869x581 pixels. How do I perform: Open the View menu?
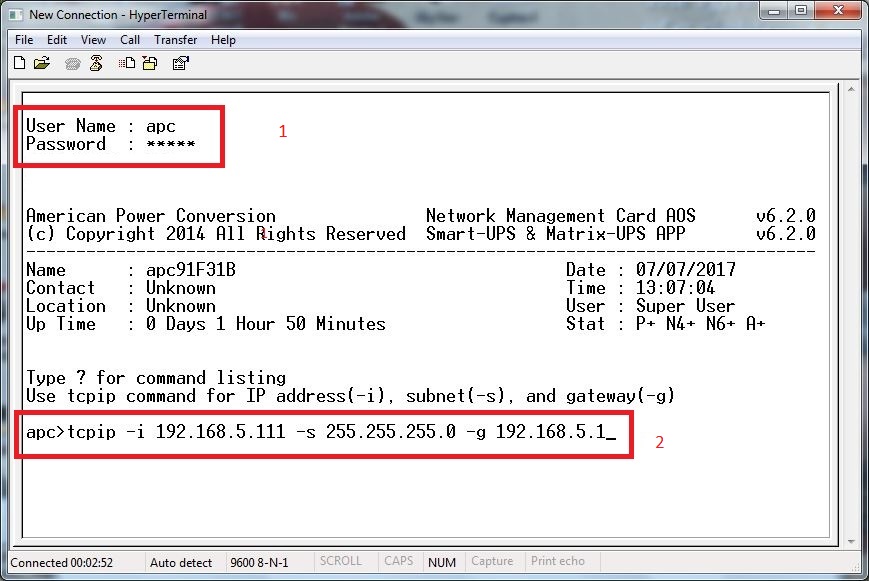pyautogui.click(x=93, y=40)
